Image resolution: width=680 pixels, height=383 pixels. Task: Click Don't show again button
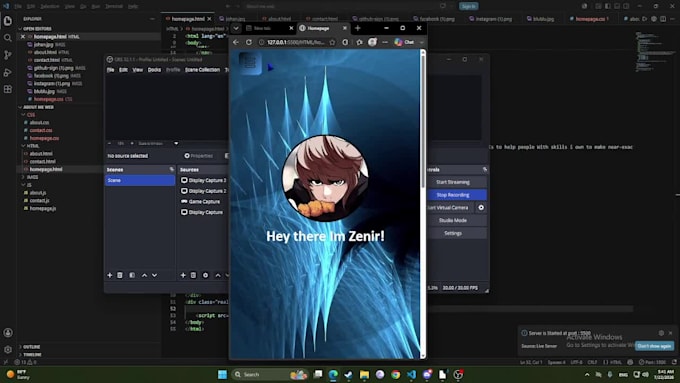click(x=654, y=346)
